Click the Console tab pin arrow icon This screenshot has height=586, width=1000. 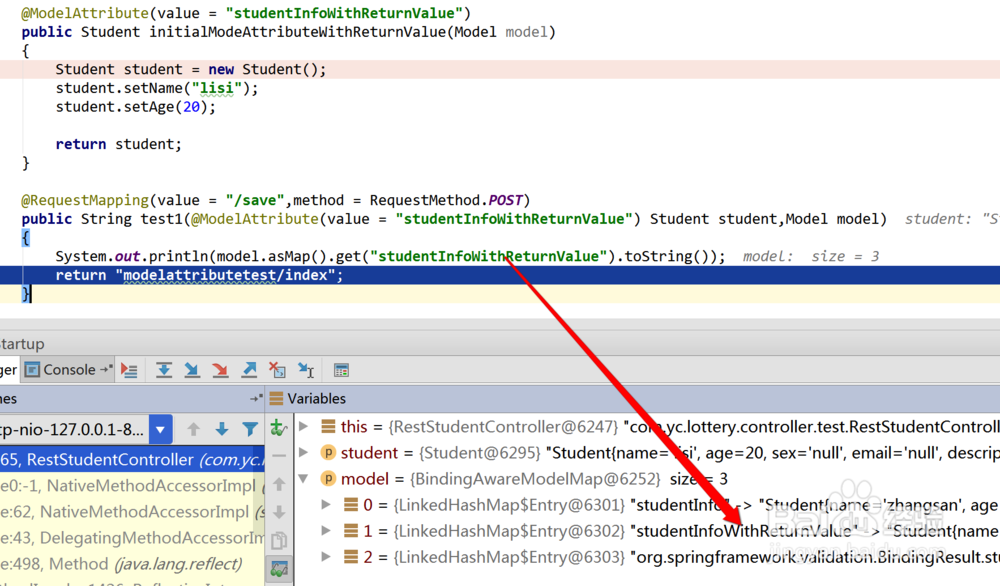click(106, 369)
